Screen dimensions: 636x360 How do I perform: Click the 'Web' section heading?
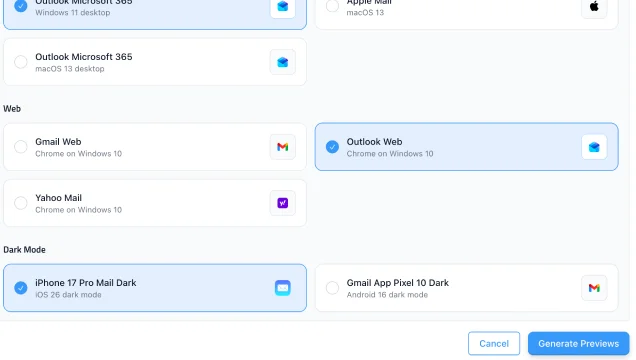12,109
